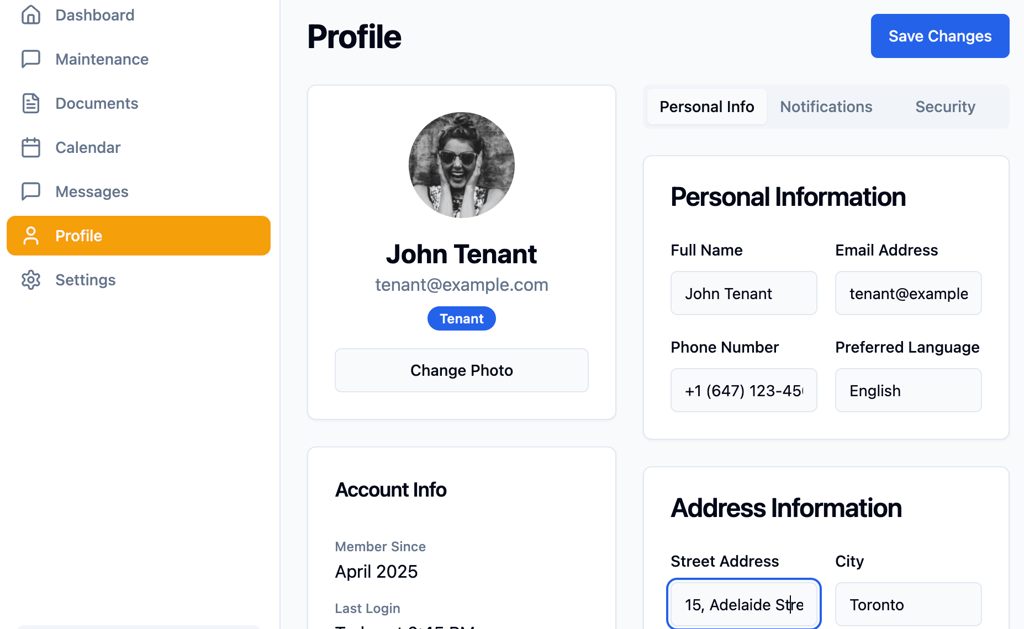Switch to the Notifications tab
Viewport: 1024px width, 629px height.
point(825,106)
